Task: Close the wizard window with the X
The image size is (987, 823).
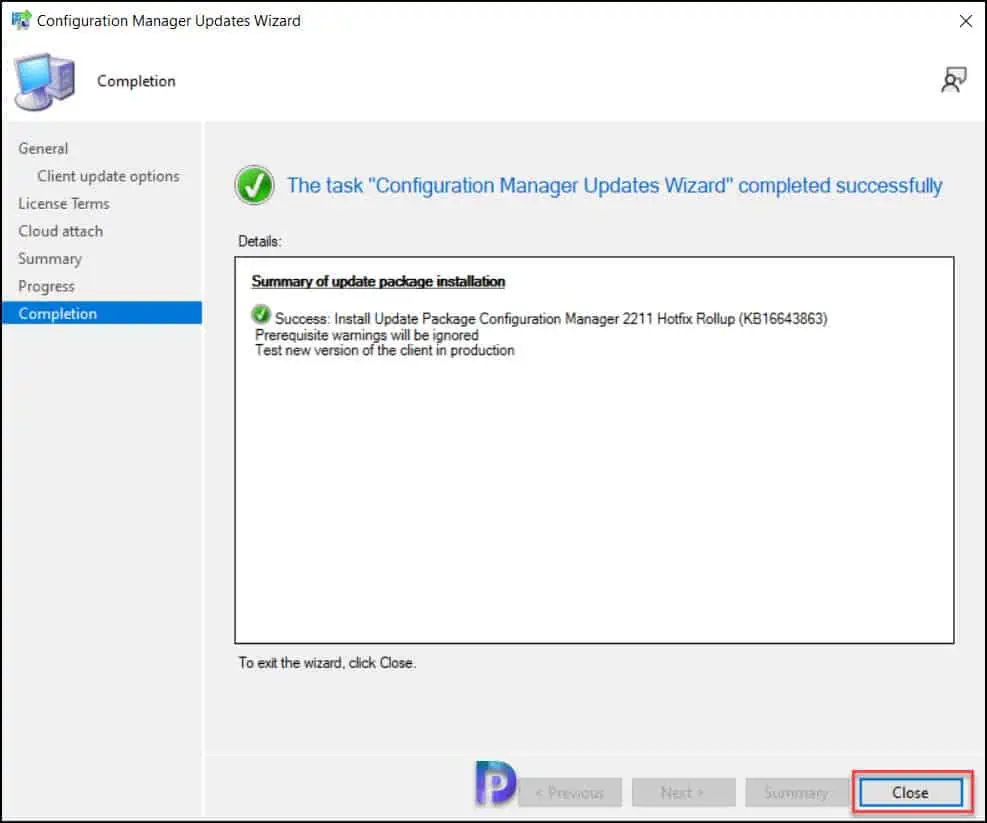Action: coord(966,21)
